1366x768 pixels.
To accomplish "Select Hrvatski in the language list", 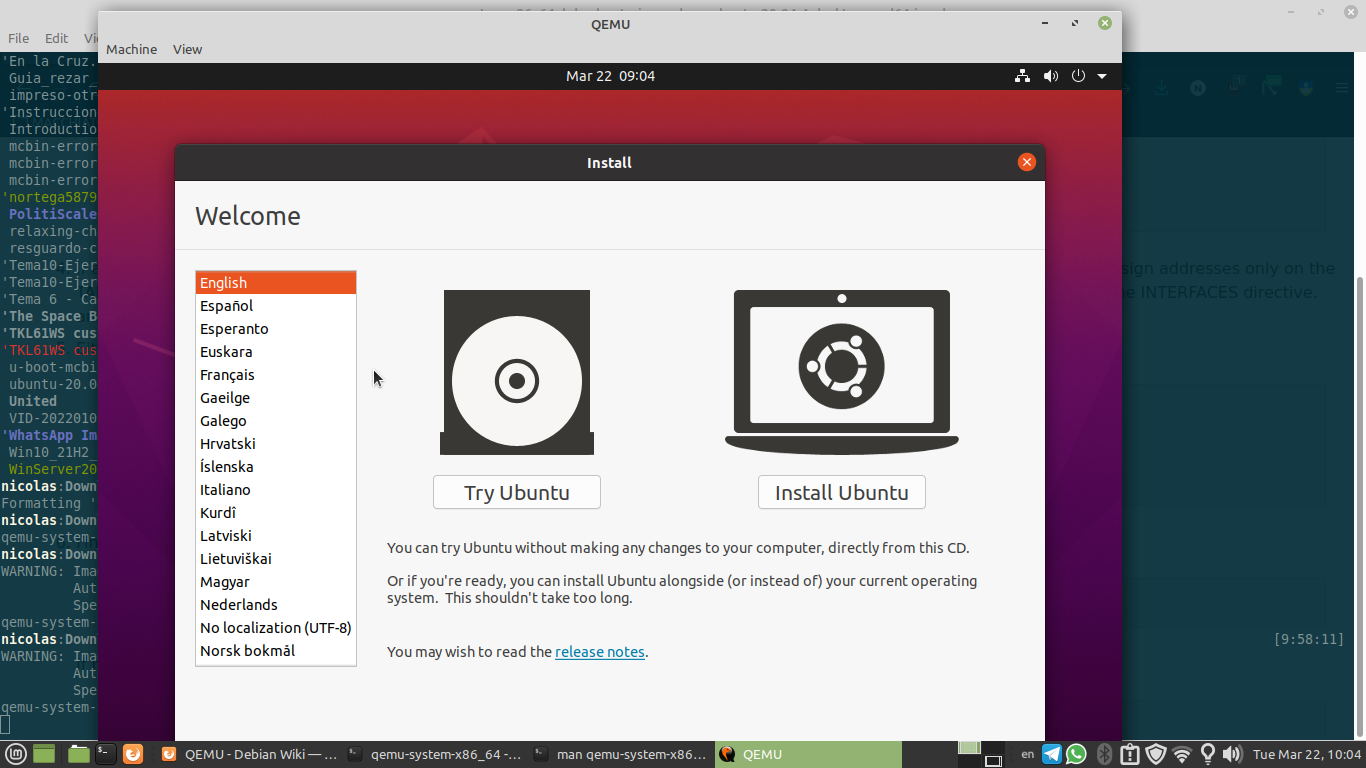I will [276, 444].
